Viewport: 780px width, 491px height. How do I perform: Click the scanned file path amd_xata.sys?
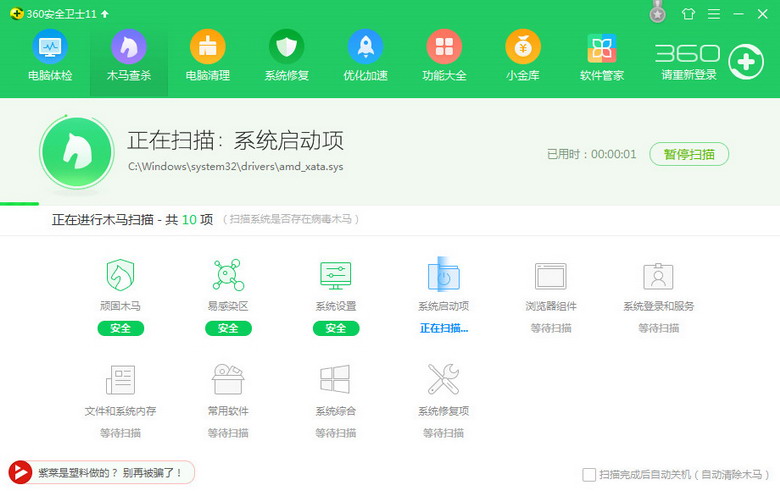coord(235,167)
